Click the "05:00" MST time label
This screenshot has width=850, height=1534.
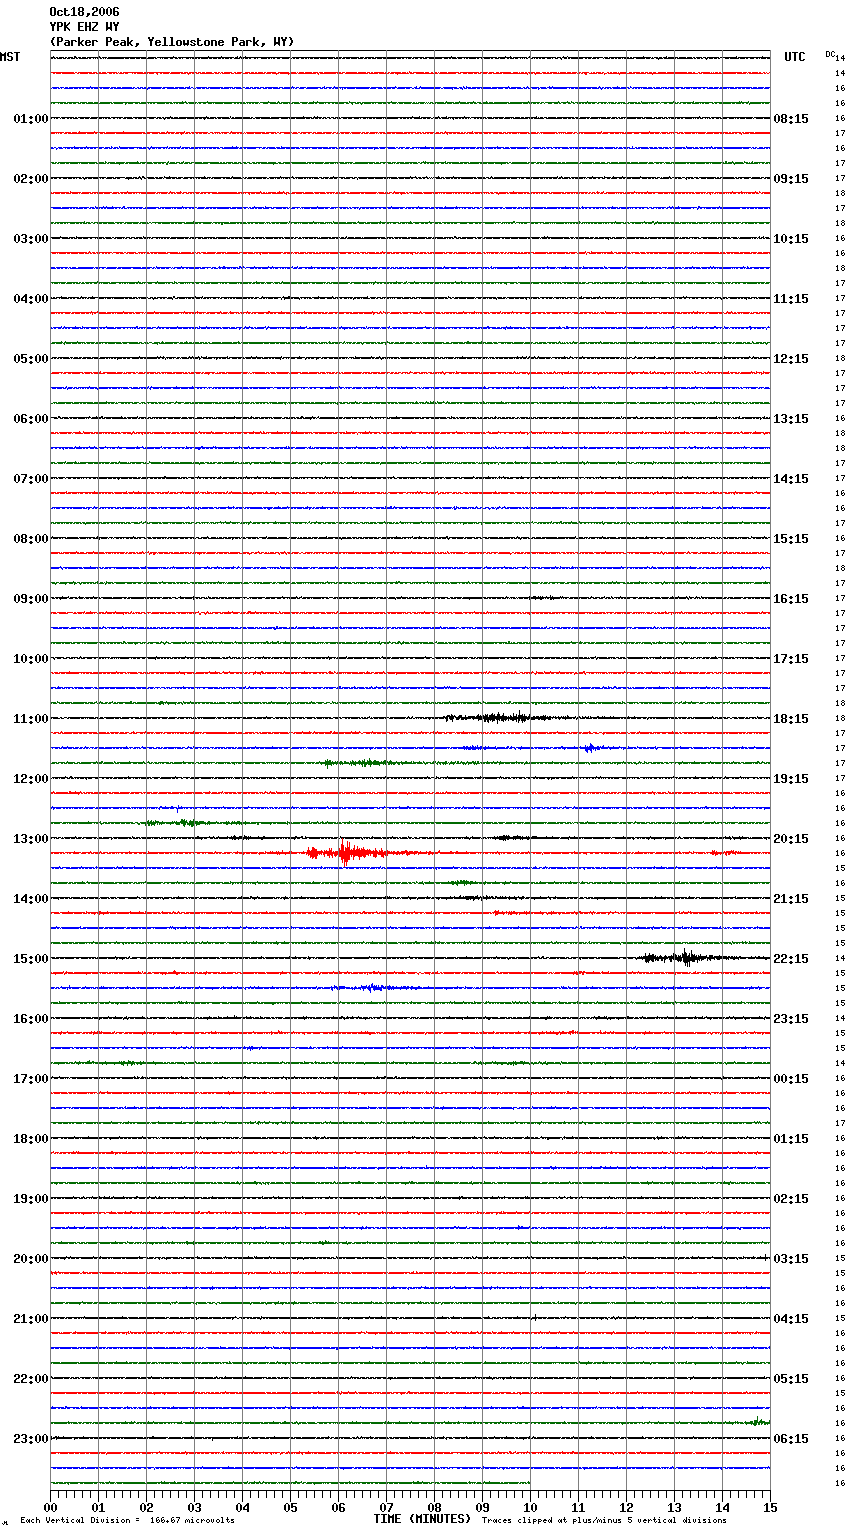pyautogui.click(x=30, y=359)
